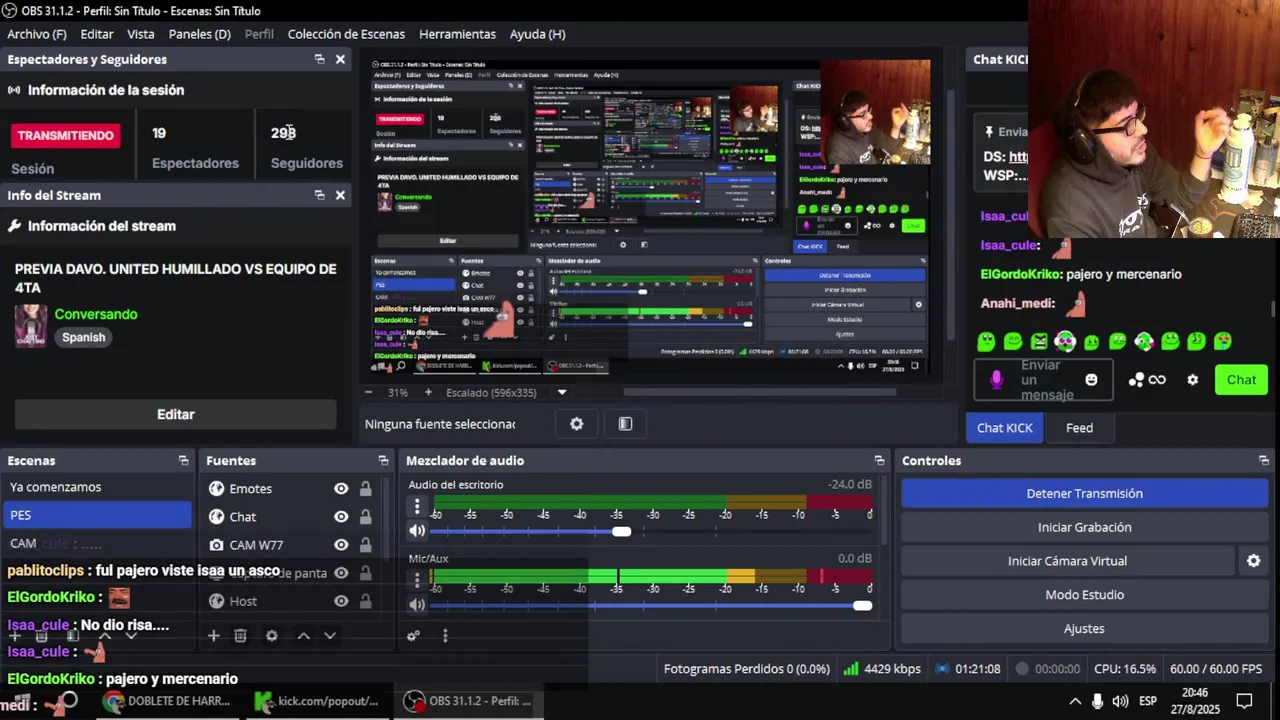Screen dimensions: 1280x720
Task: Open emoji picker in chat
Action: [x=1091, y=380]
